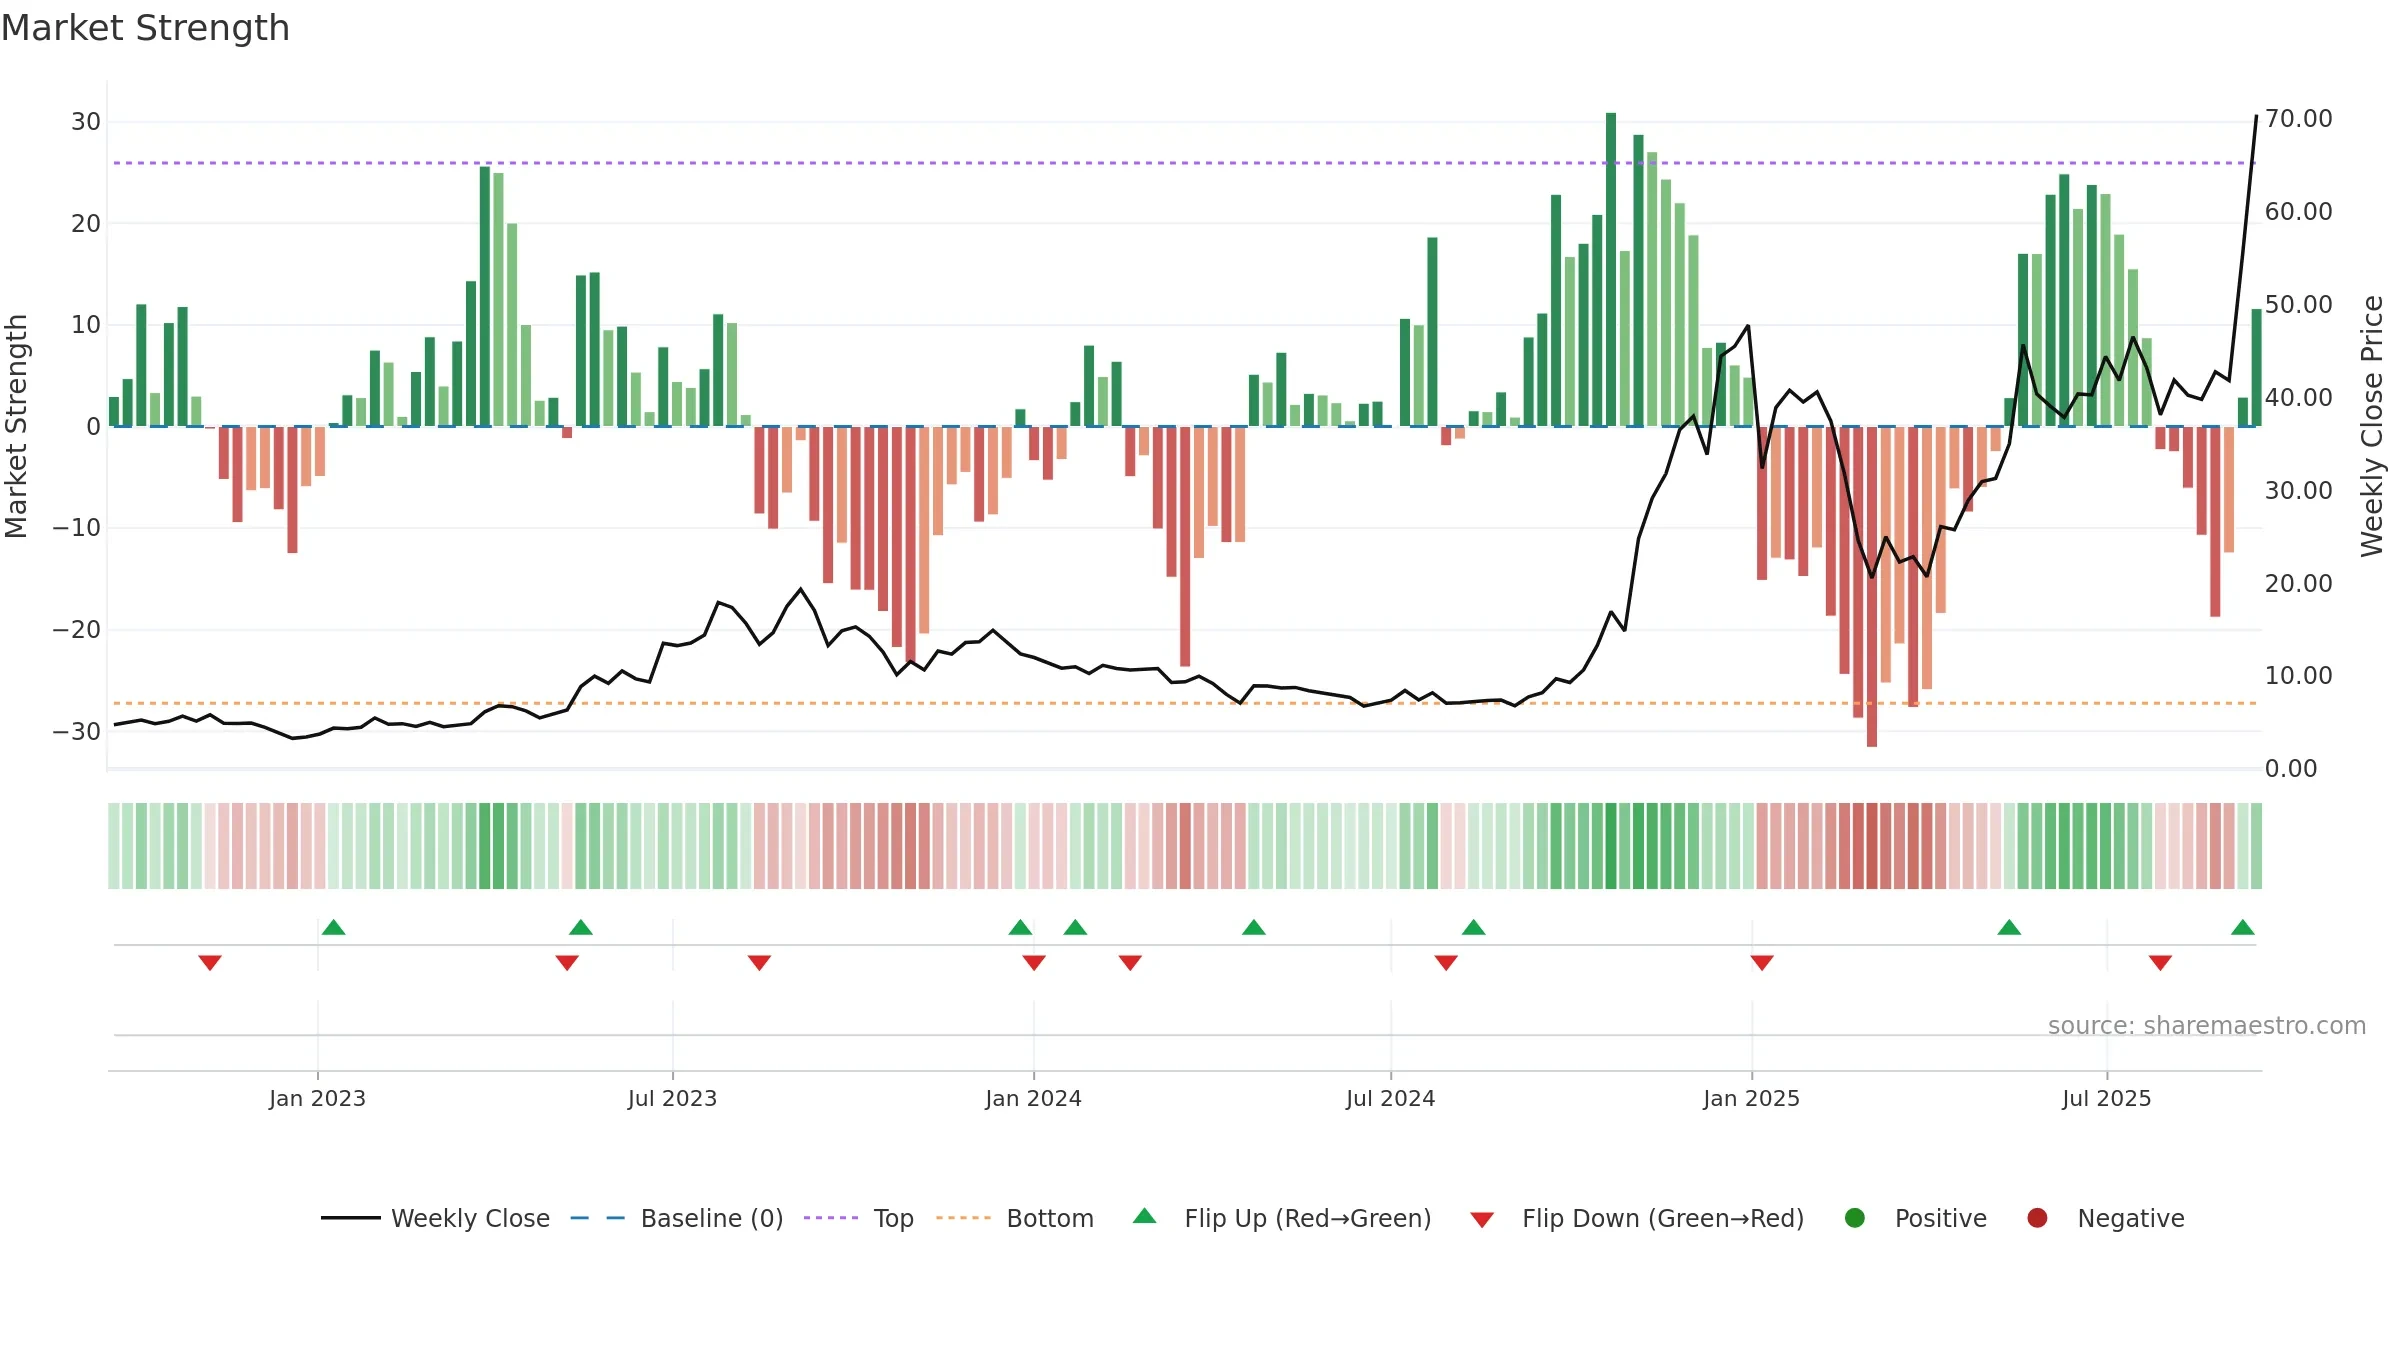
Task: Click the vertical Market Strength axis title
Action: point(16,426)
